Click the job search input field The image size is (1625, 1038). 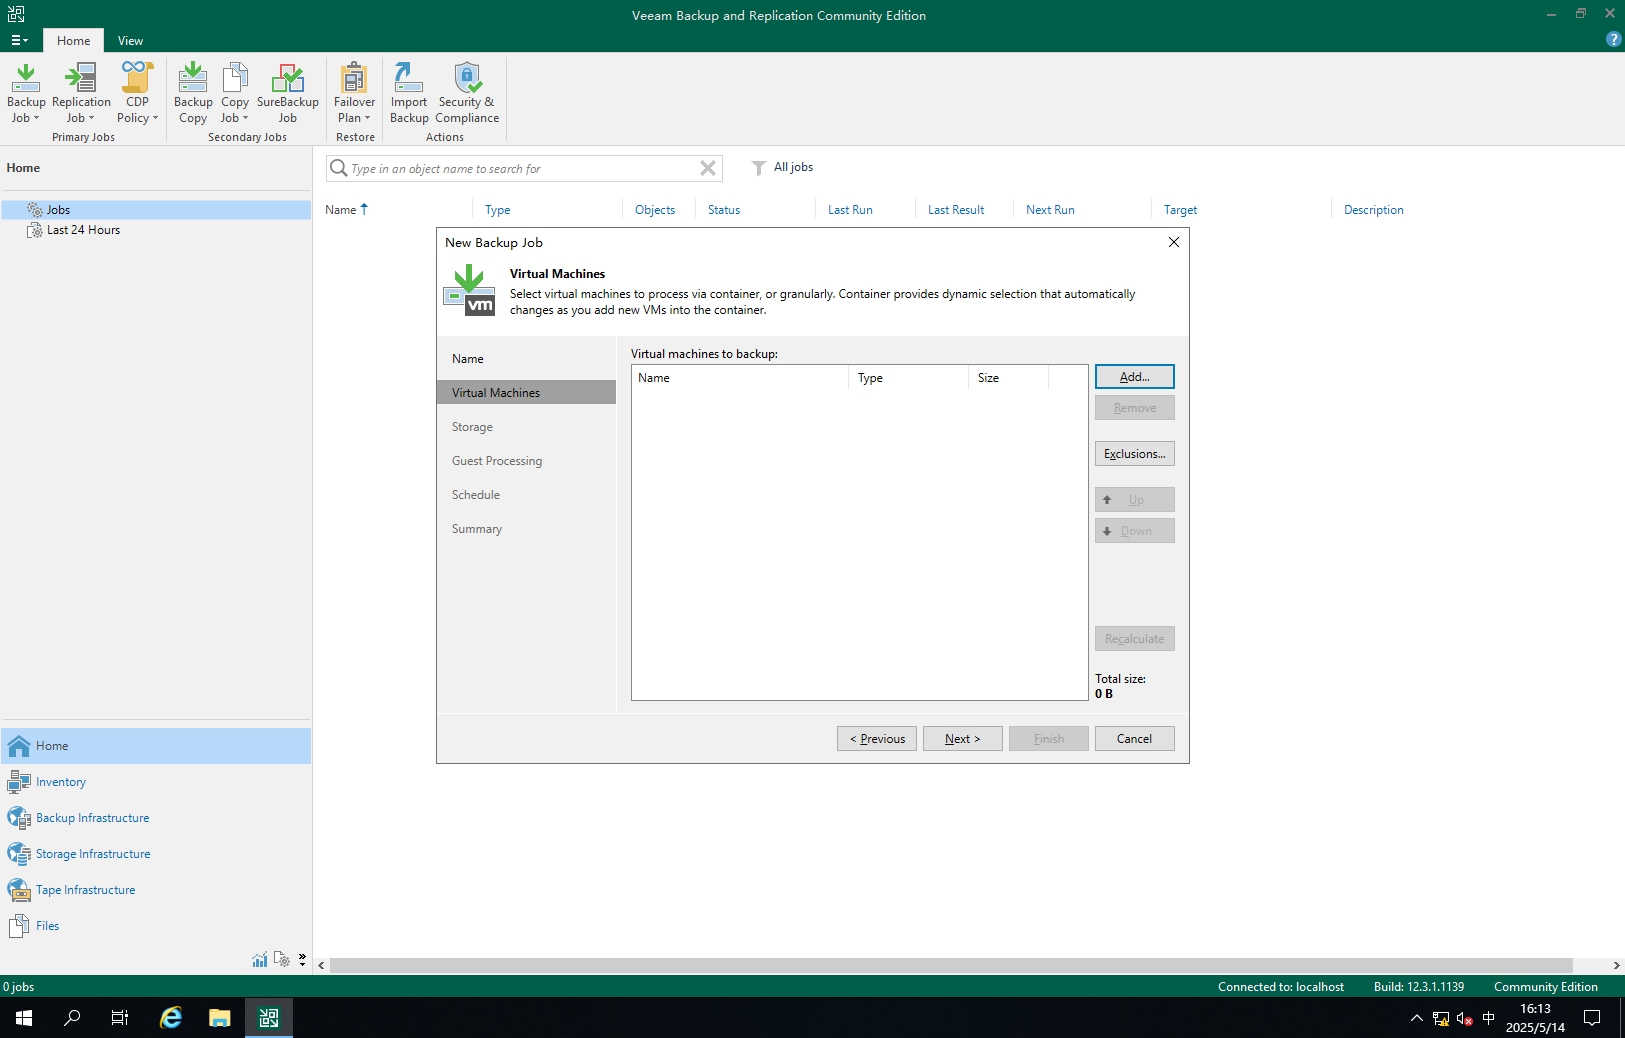[520, 169]
